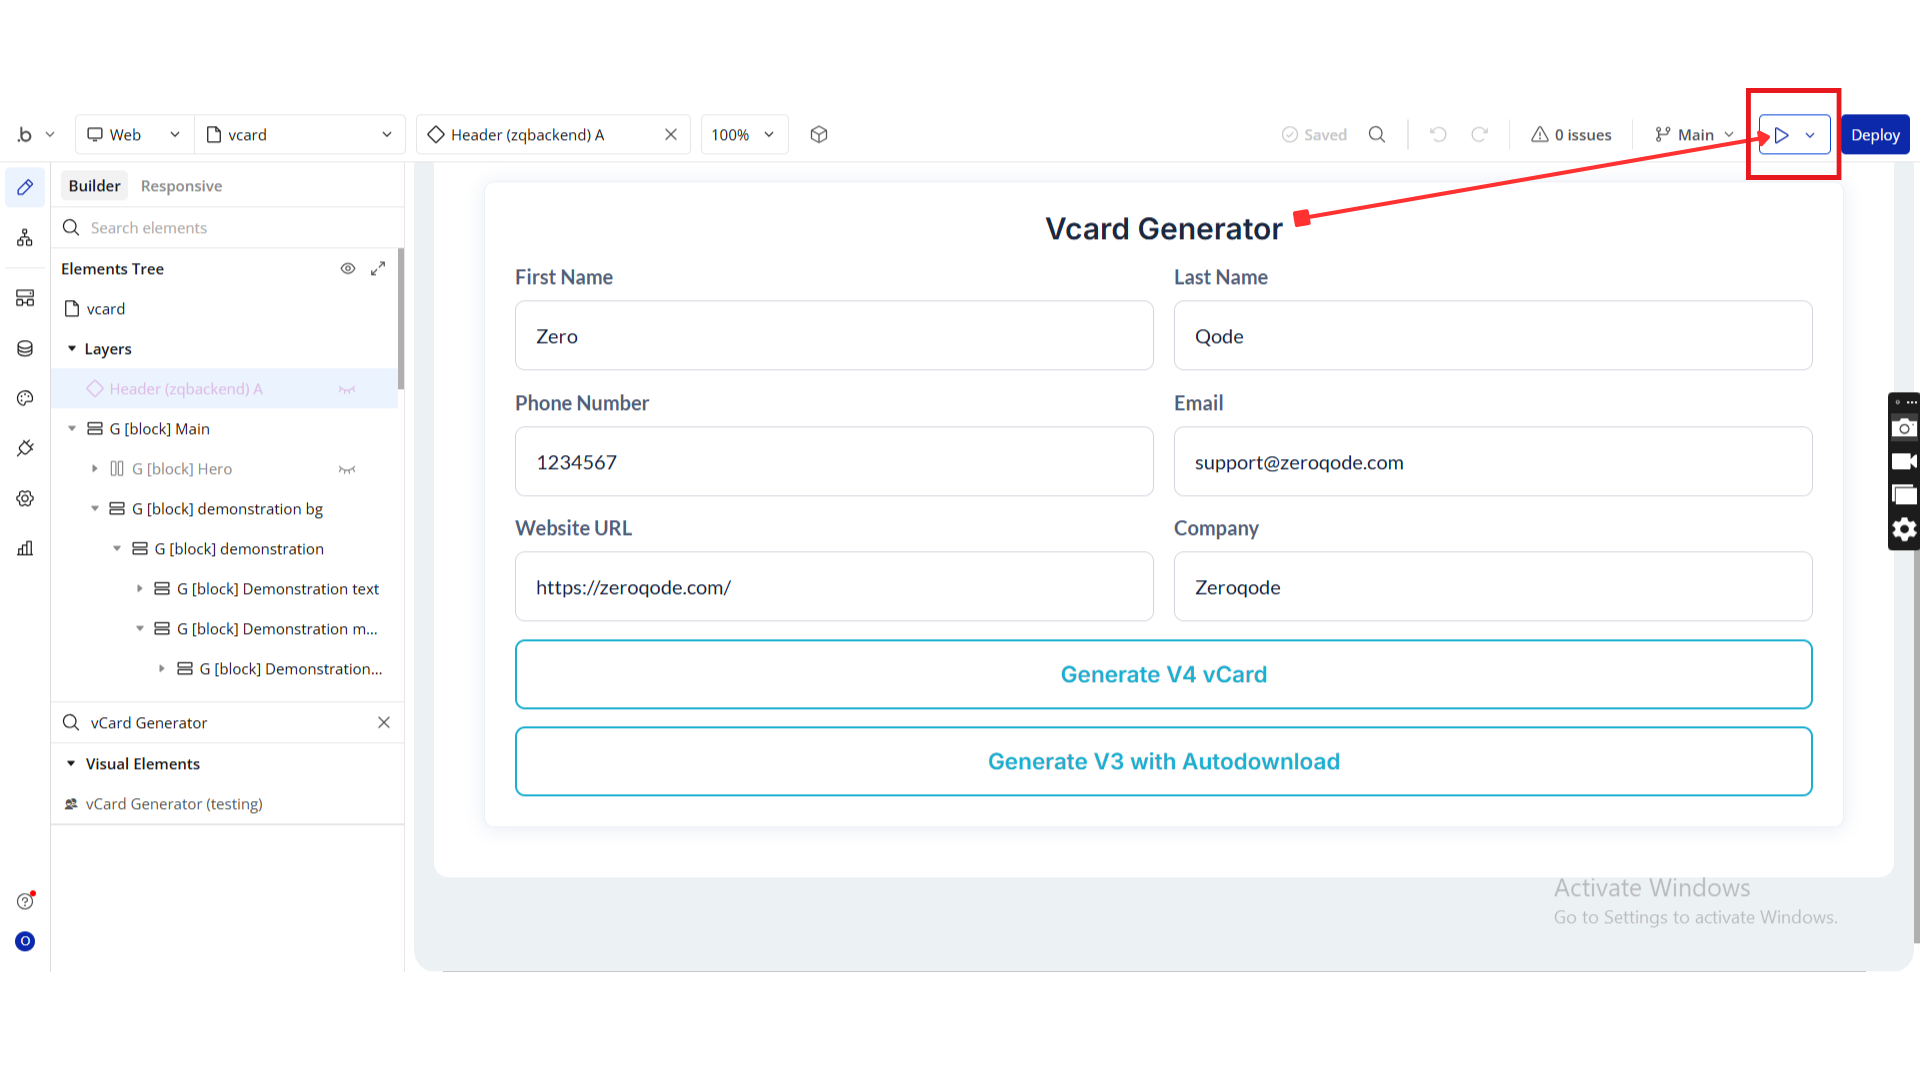Toggle Elements Tree visibility eye icon
Image resolution: width=1920 pixels, height=1080 pixels.
pos(348,269)
